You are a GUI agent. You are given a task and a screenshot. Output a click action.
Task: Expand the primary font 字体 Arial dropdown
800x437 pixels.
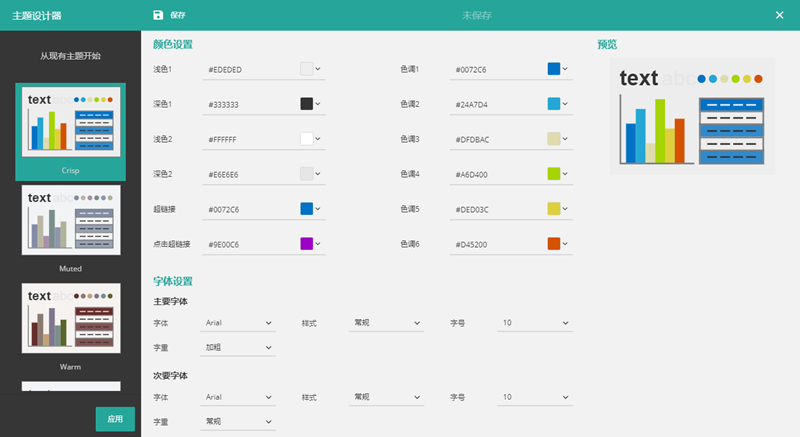pyautogui.click(x=239, y=324)
